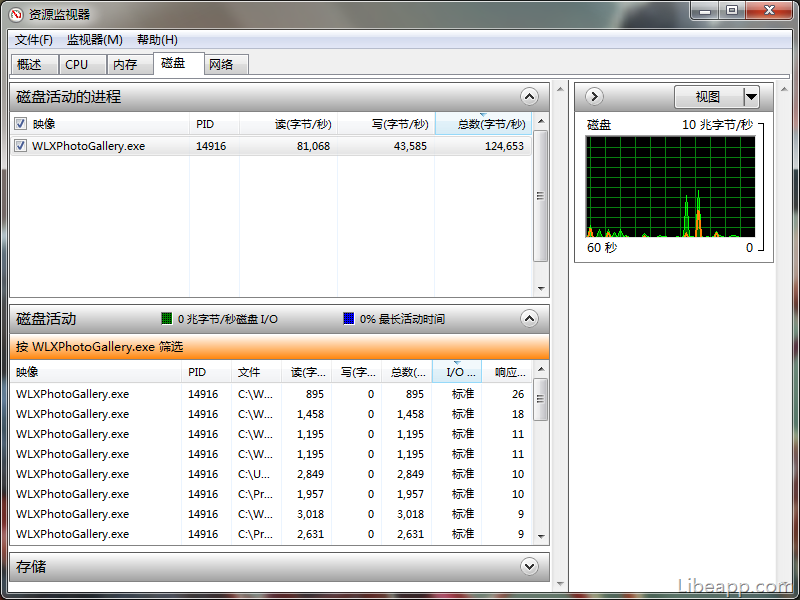The width and height of the screenshot is (800, 600).
Task: Maximize the Resource Monitor window
Action: click(x=732, y=10)
